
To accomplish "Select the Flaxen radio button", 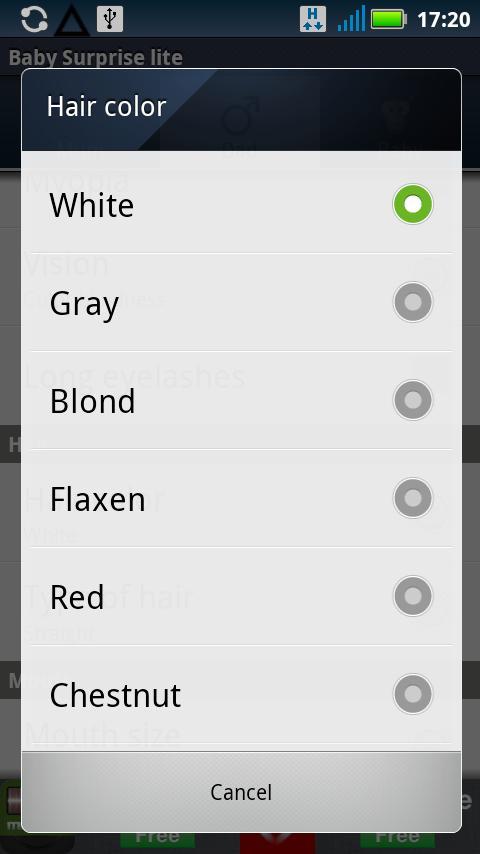I will [x=413, y=498].
